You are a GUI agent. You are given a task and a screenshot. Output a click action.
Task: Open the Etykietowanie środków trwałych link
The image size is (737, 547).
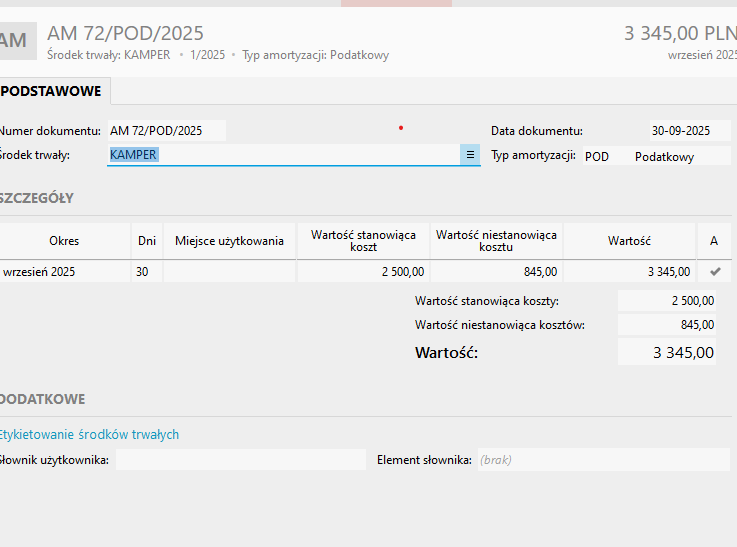click(x=90, y=434)
